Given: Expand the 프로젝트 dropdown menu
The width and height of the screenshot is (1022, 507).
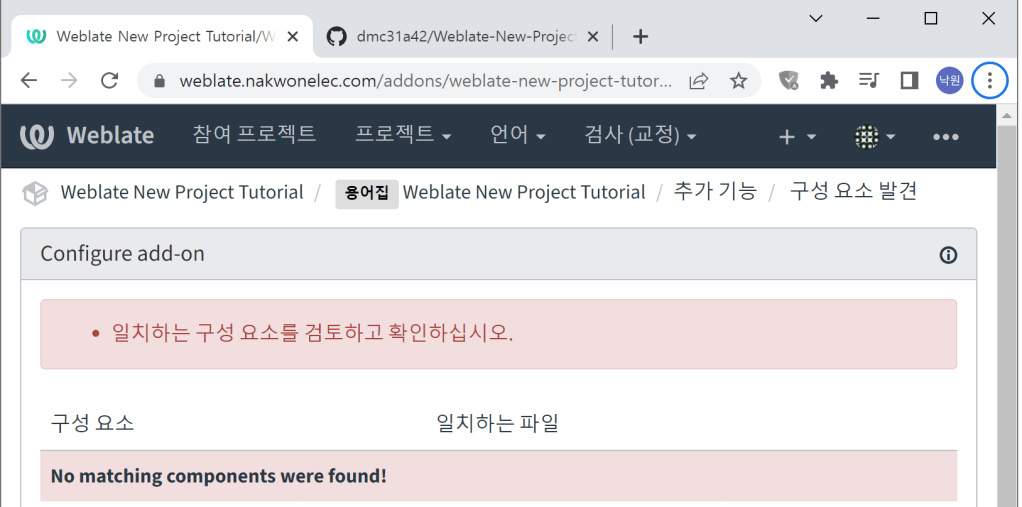Looking at the screenshot, I should (x=403, y=135).
